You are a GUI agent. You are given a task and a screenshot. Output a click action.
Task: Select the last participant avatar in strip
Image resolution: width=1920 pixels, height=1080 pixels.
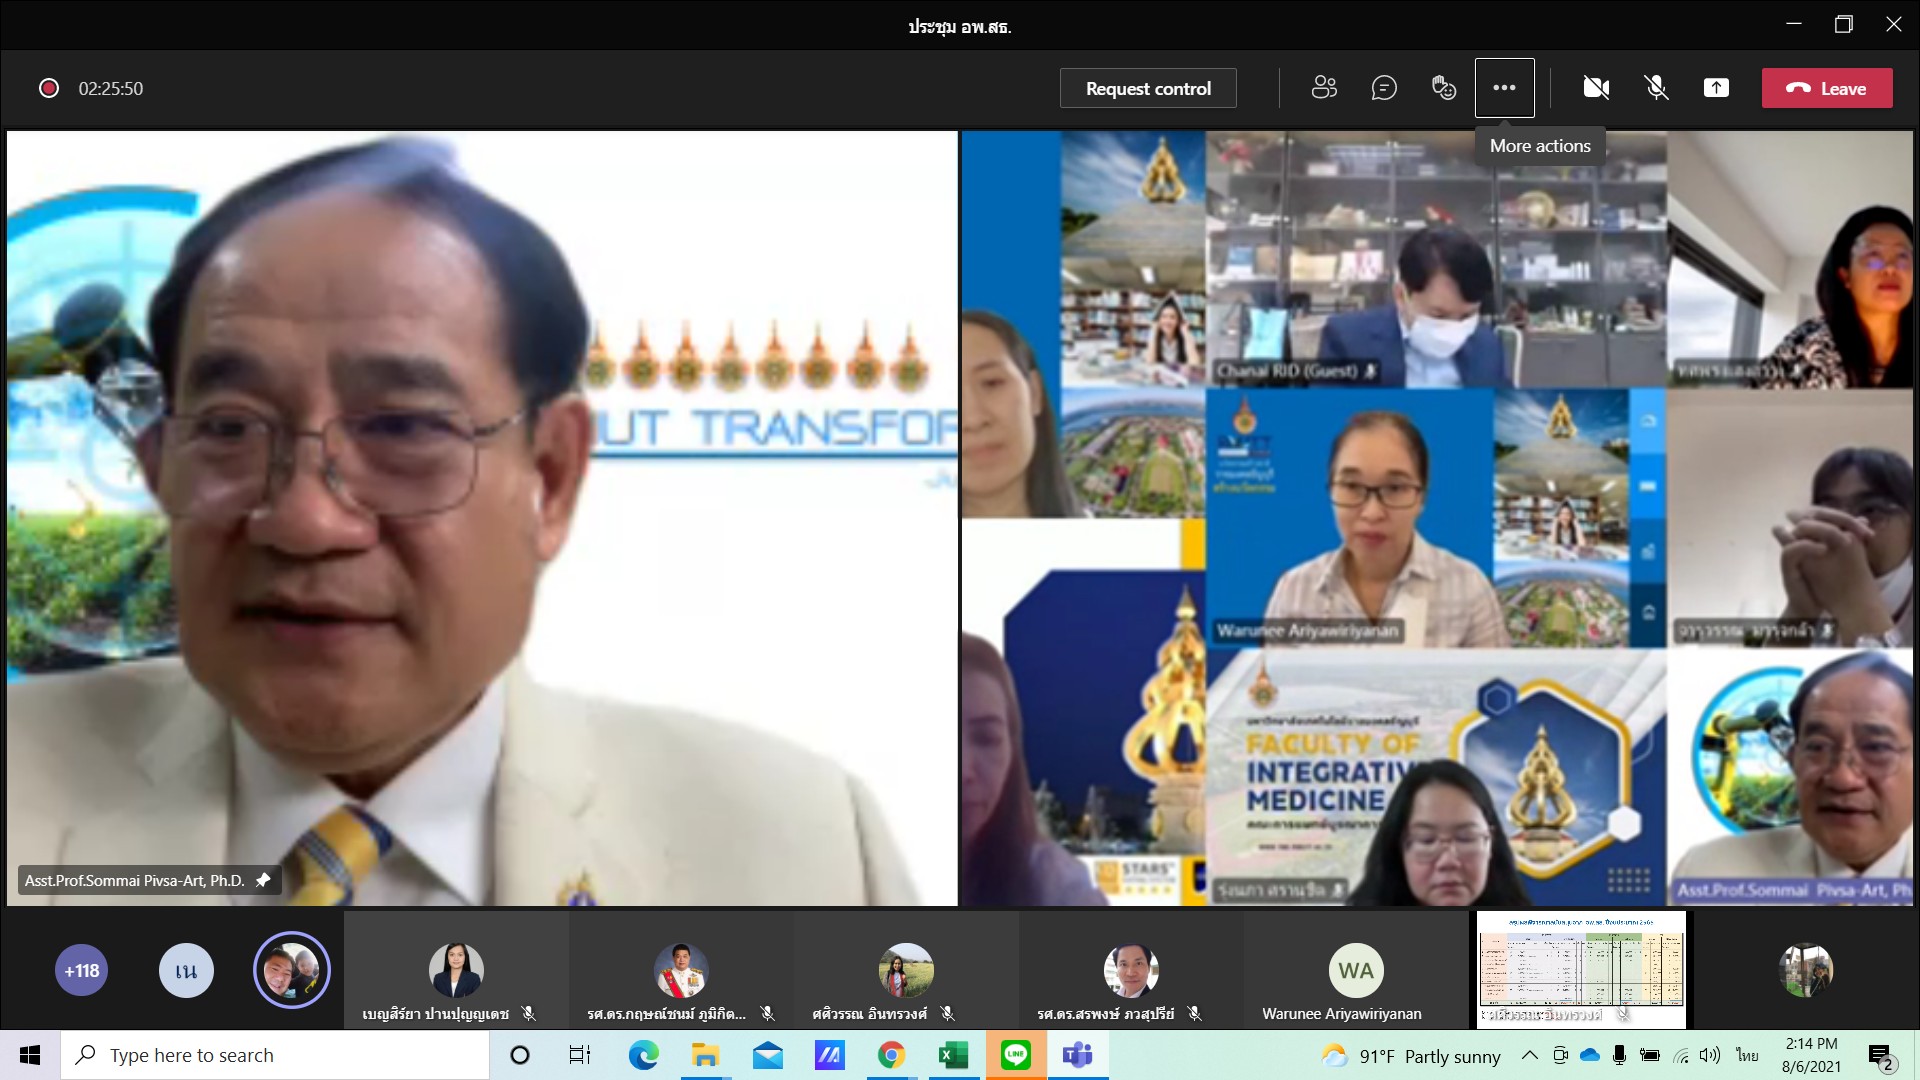1806,970
